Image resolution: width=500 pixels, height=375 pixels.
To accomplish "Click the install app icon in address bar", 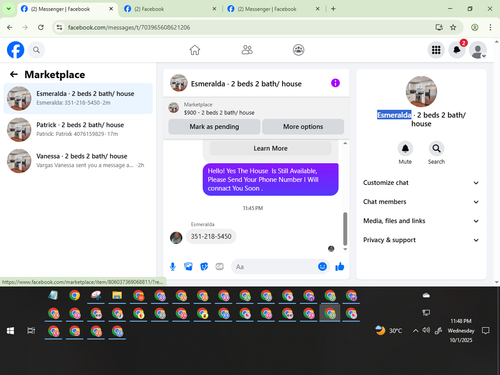I will [x=439, y=27].
